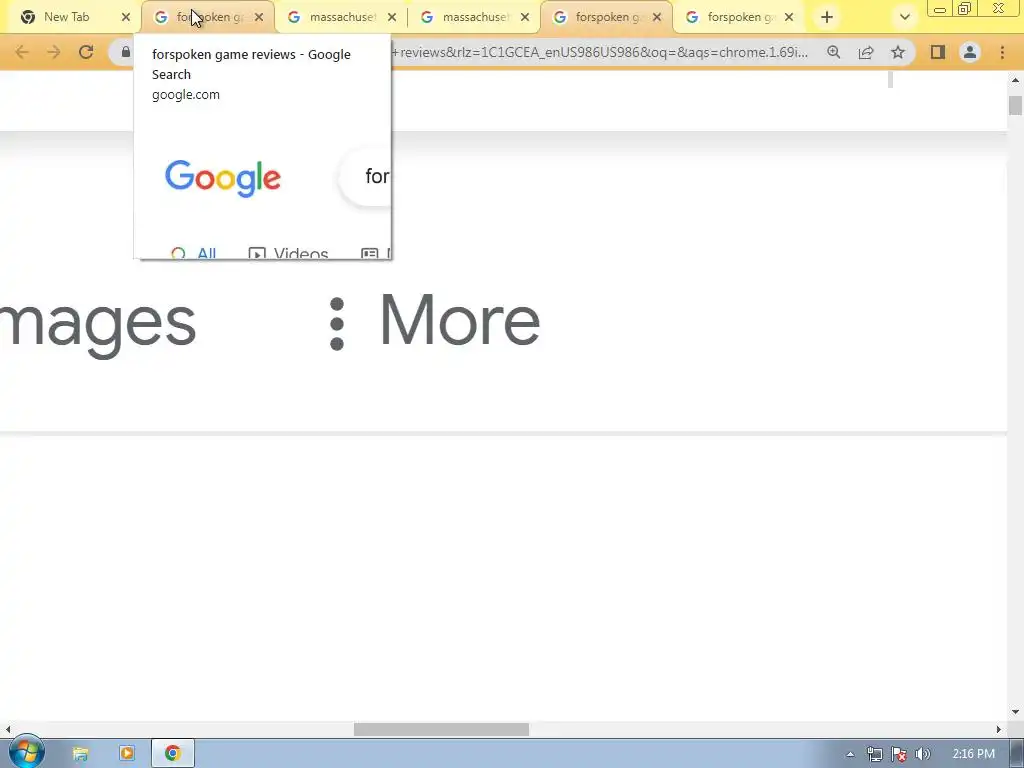The image size is (1024, 768).
Task: Close the last forspoken tab
Action: point(789,18)
